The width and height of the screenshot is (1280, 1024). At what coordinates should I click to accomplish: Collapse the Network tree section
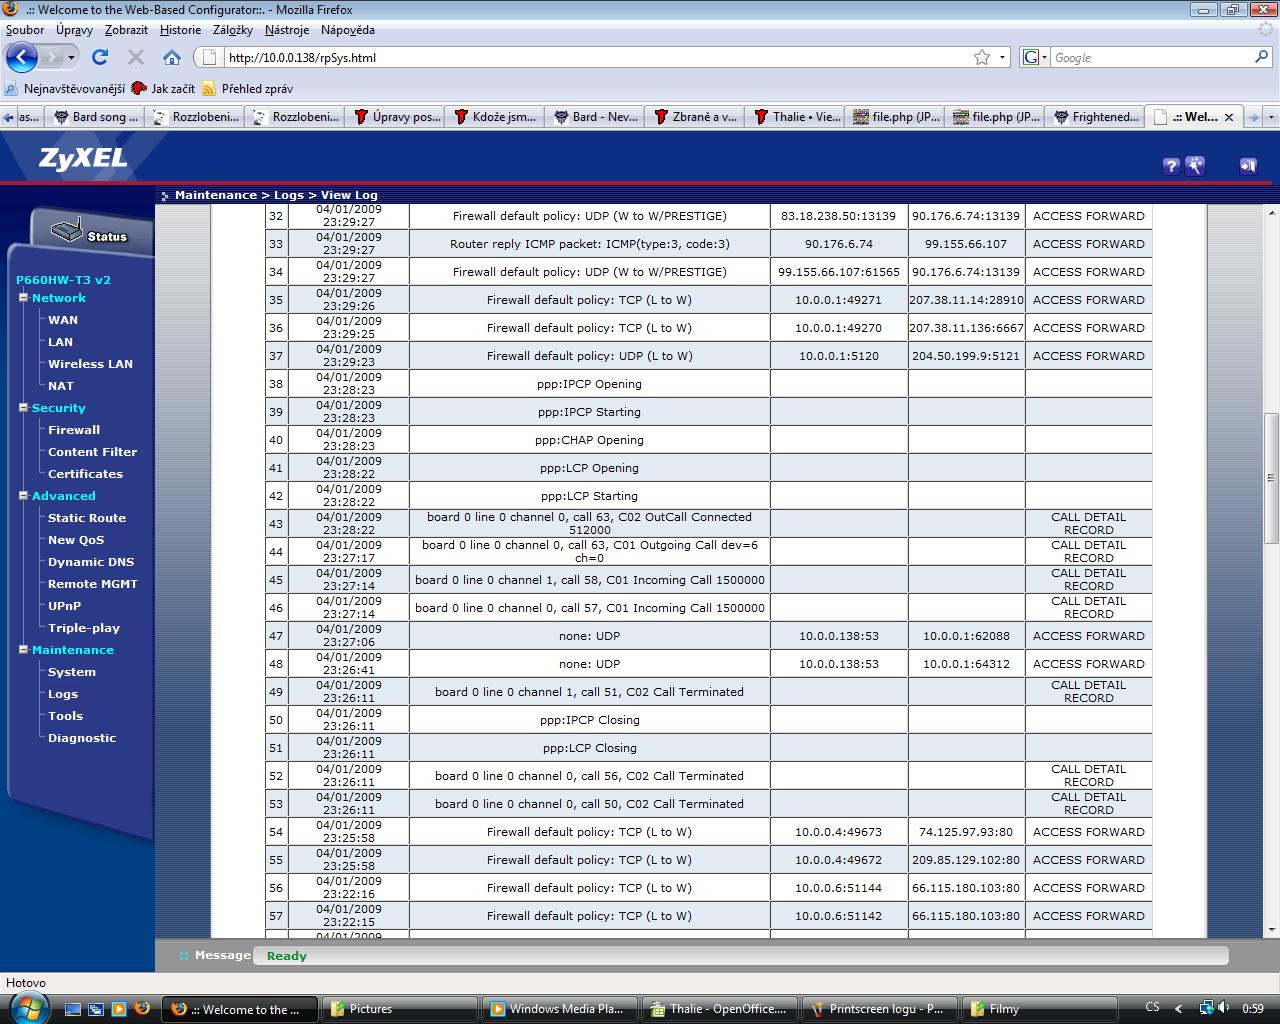pos(24,298)
